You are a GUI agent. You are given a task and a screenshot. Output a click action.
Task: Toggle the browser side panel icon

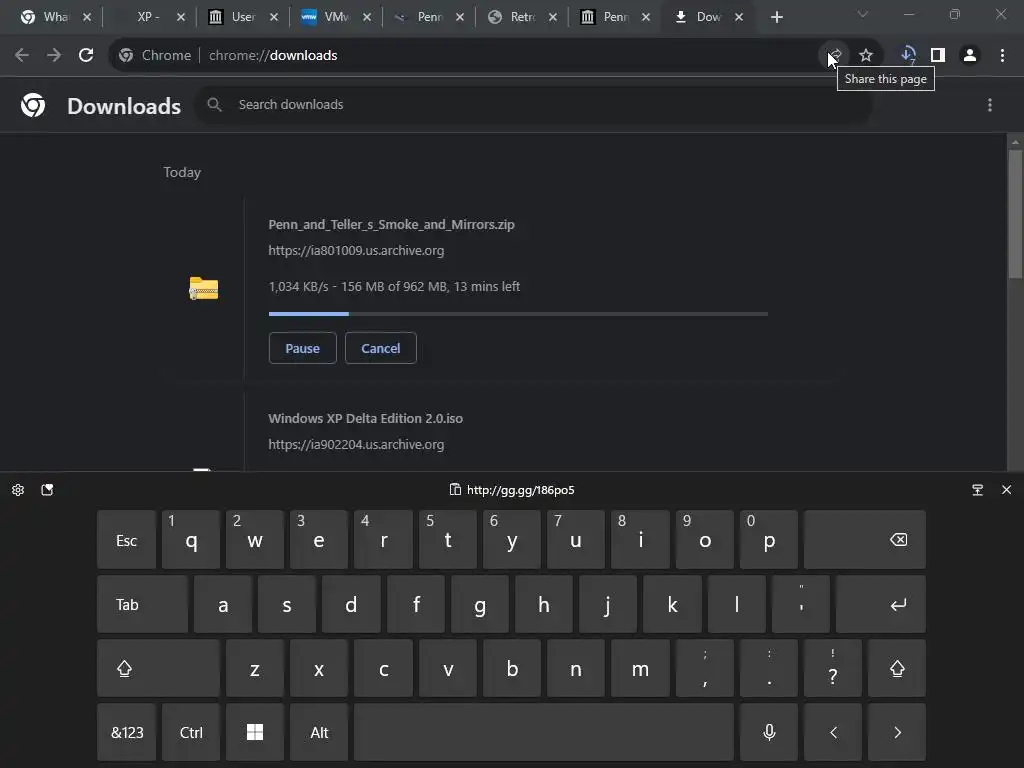(938, 56)
